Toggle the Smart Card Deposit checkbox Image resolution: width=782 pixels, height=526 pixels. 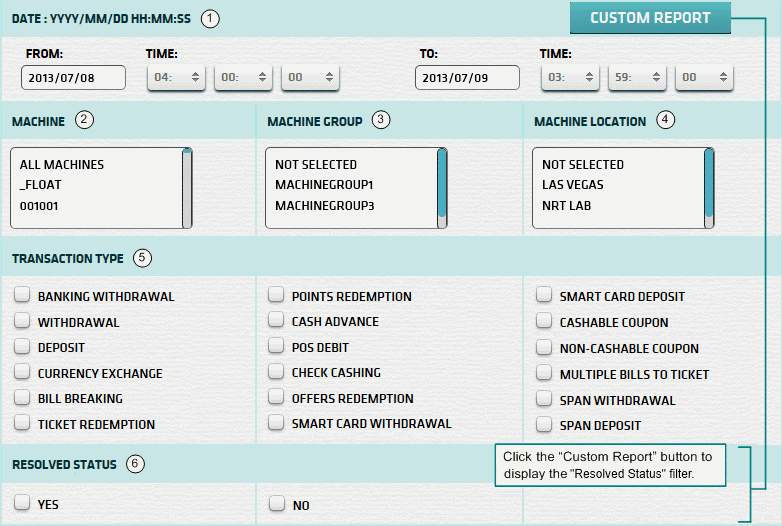[x=544, y=296]
